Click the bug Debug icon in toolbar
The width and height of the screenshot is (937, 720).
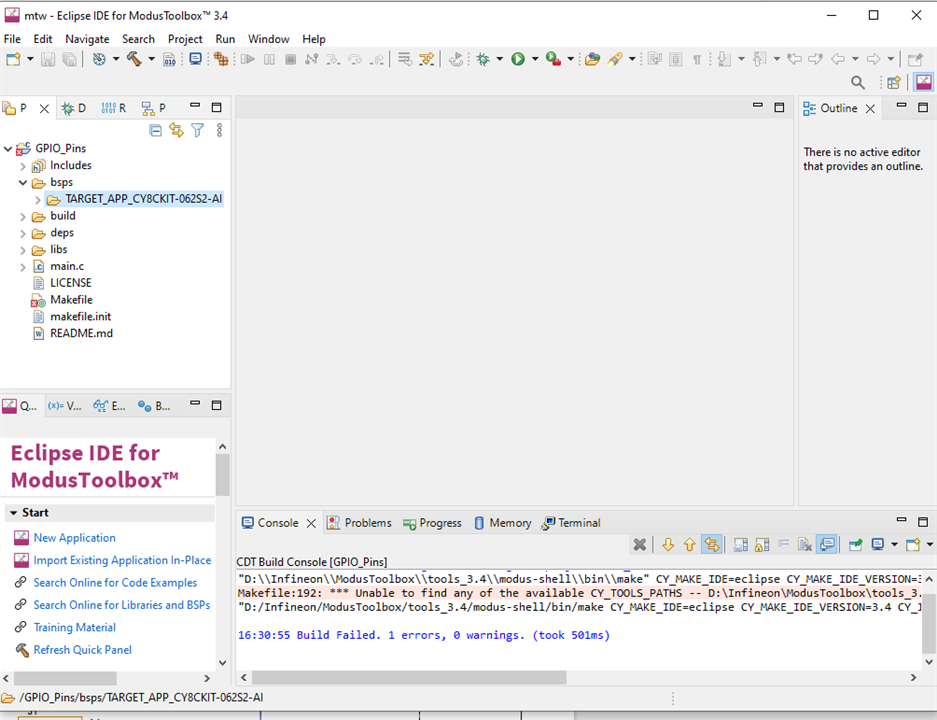tap(483, 59)
